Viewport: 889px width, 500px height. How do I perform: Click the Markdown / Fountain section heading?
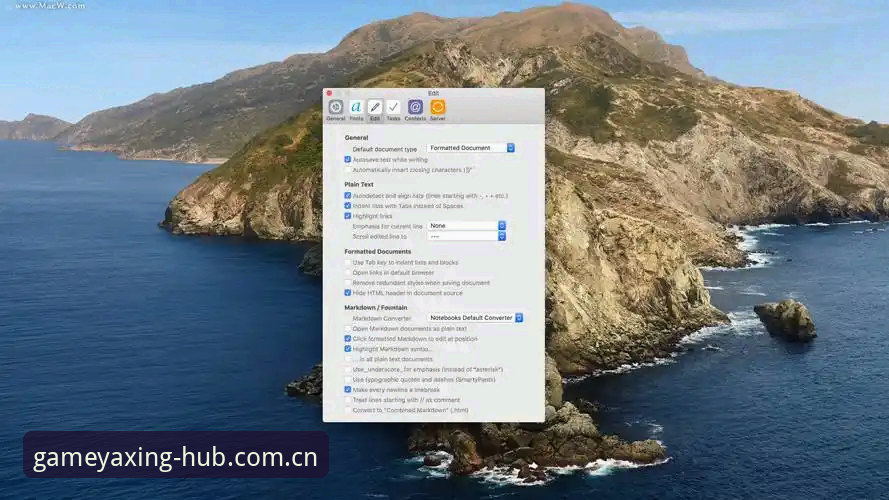pos(375,307)
